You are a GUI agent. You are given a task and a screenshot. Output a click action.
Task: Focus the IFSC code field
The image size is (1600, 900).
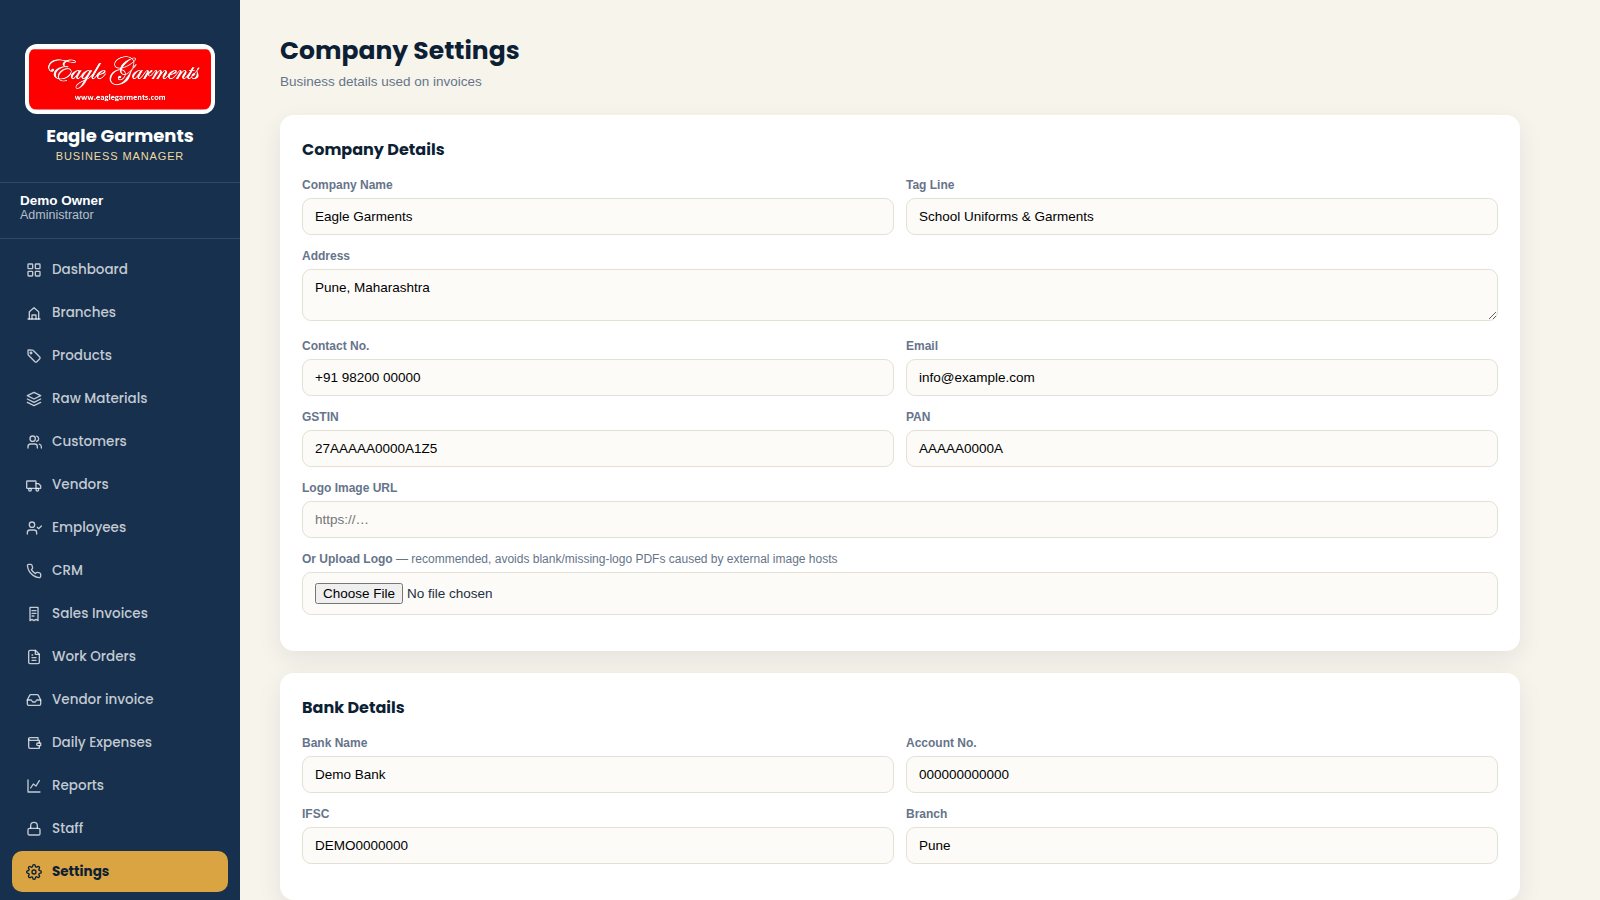coord(598,845)
